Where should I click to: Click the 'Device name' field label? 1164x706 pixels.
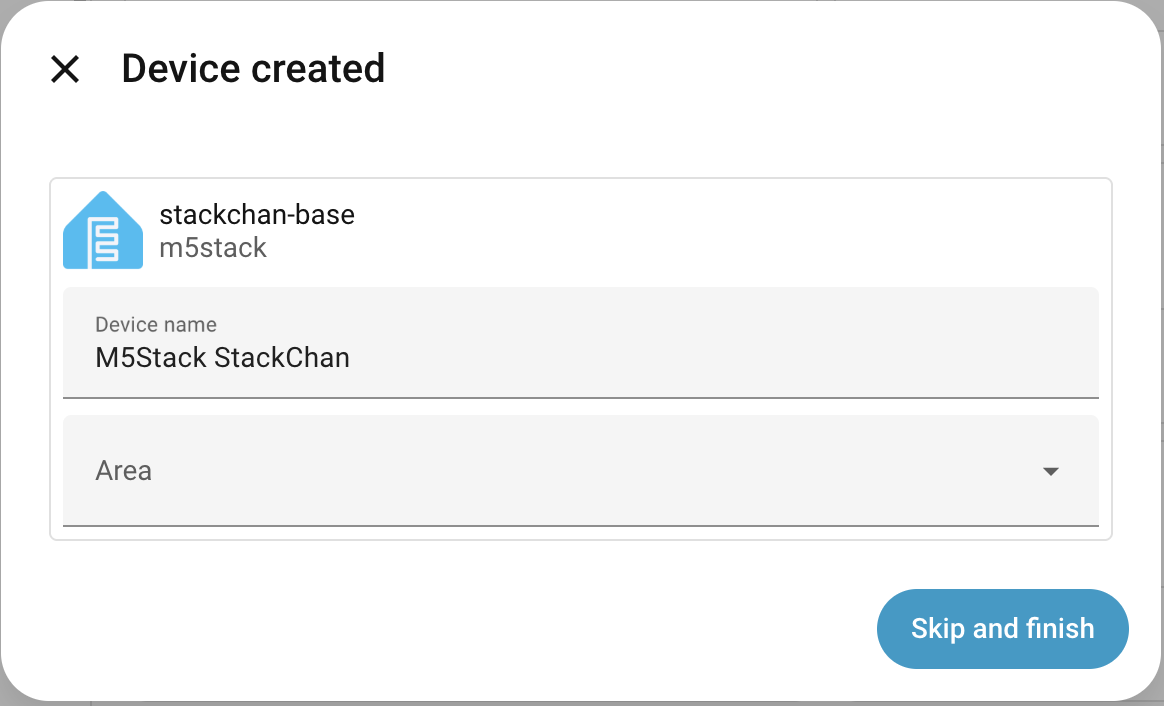[x=156, y=324]
